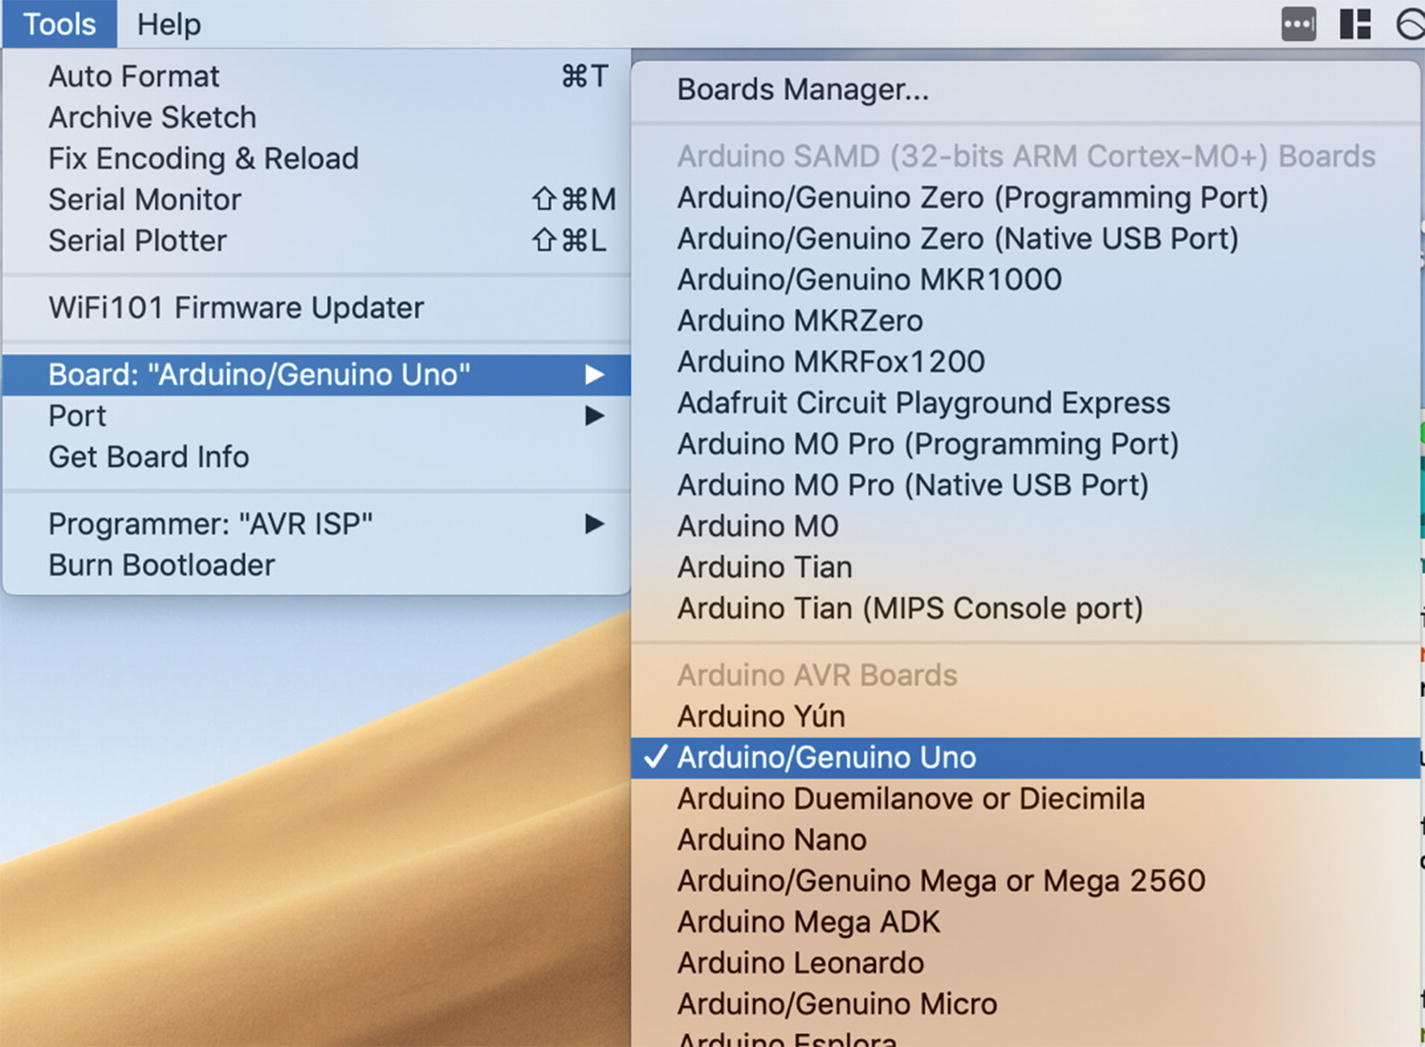The width and height of the screenshot is (1425, 1047).
Task: Expand Programmer: AVR ISP submenu
Action: 316,523
